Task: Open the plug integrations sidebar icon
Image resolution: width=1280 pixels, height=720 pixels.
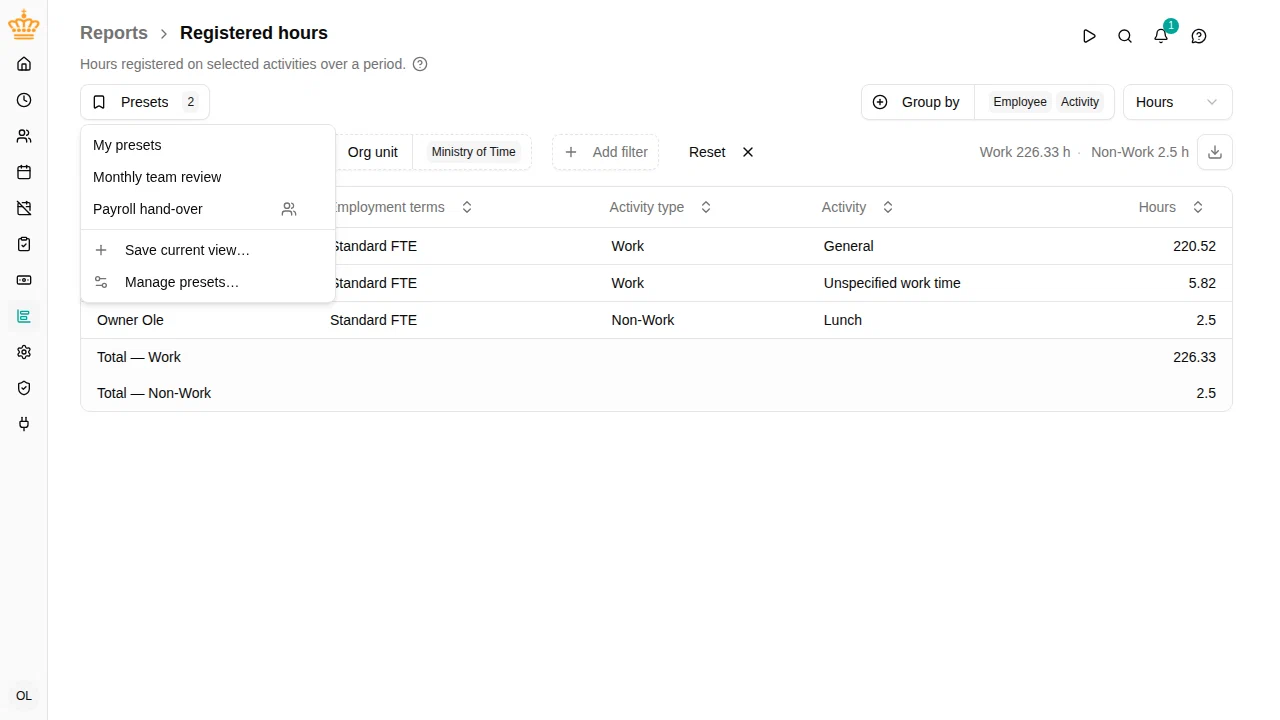Action: tap(24, 424)
